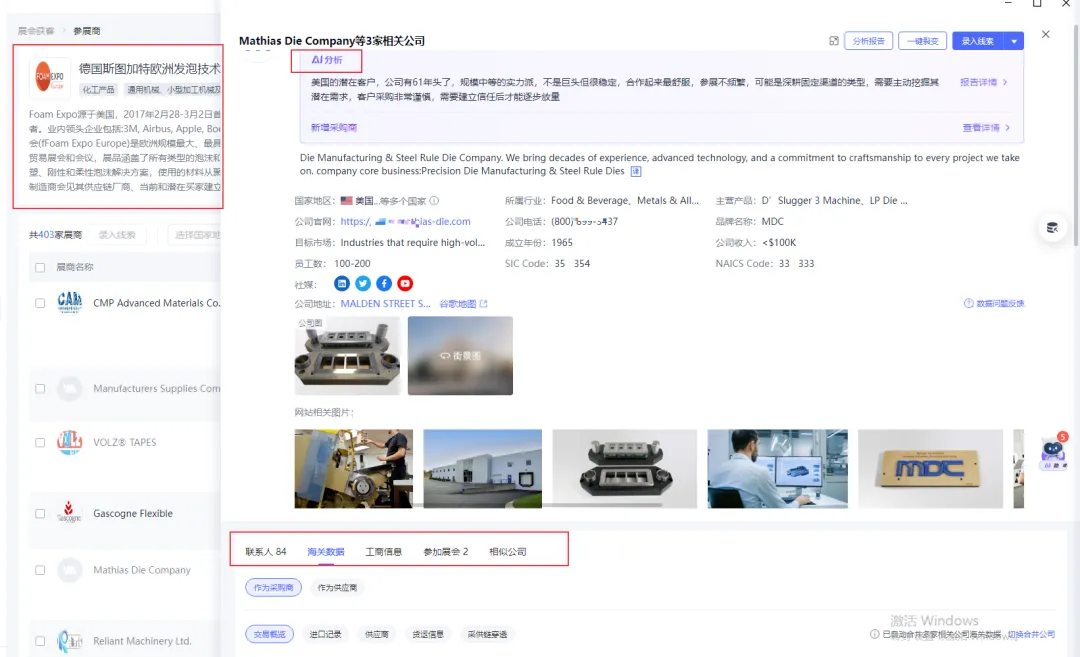Click expand icon after the company description
The image size is (1080, 657).
tap(636, 171)
